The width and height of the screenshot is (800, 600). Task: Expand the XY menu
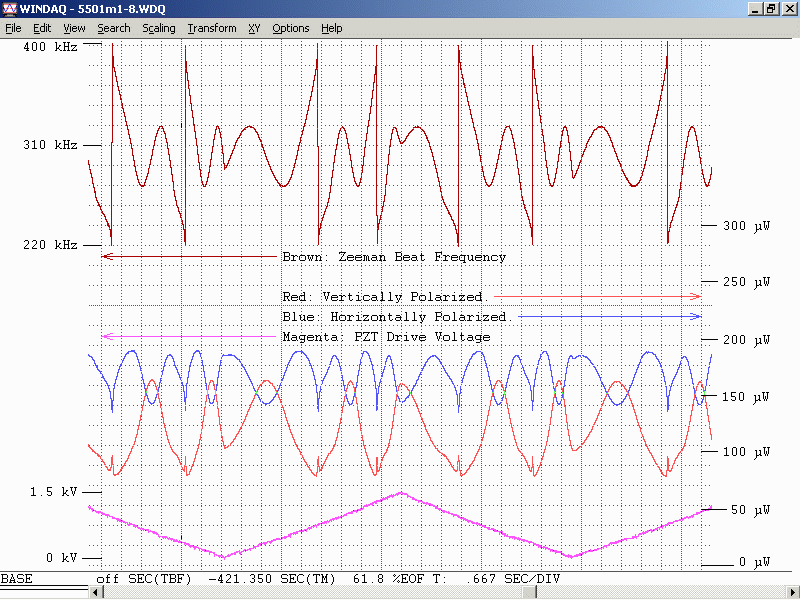254,28
